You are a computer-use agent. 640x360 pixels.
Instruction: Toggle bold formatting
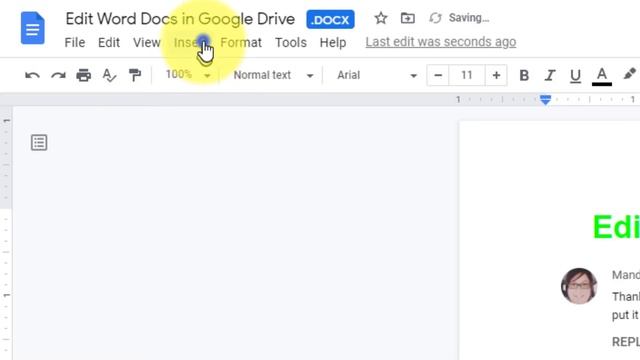click(x=524, y=76)
